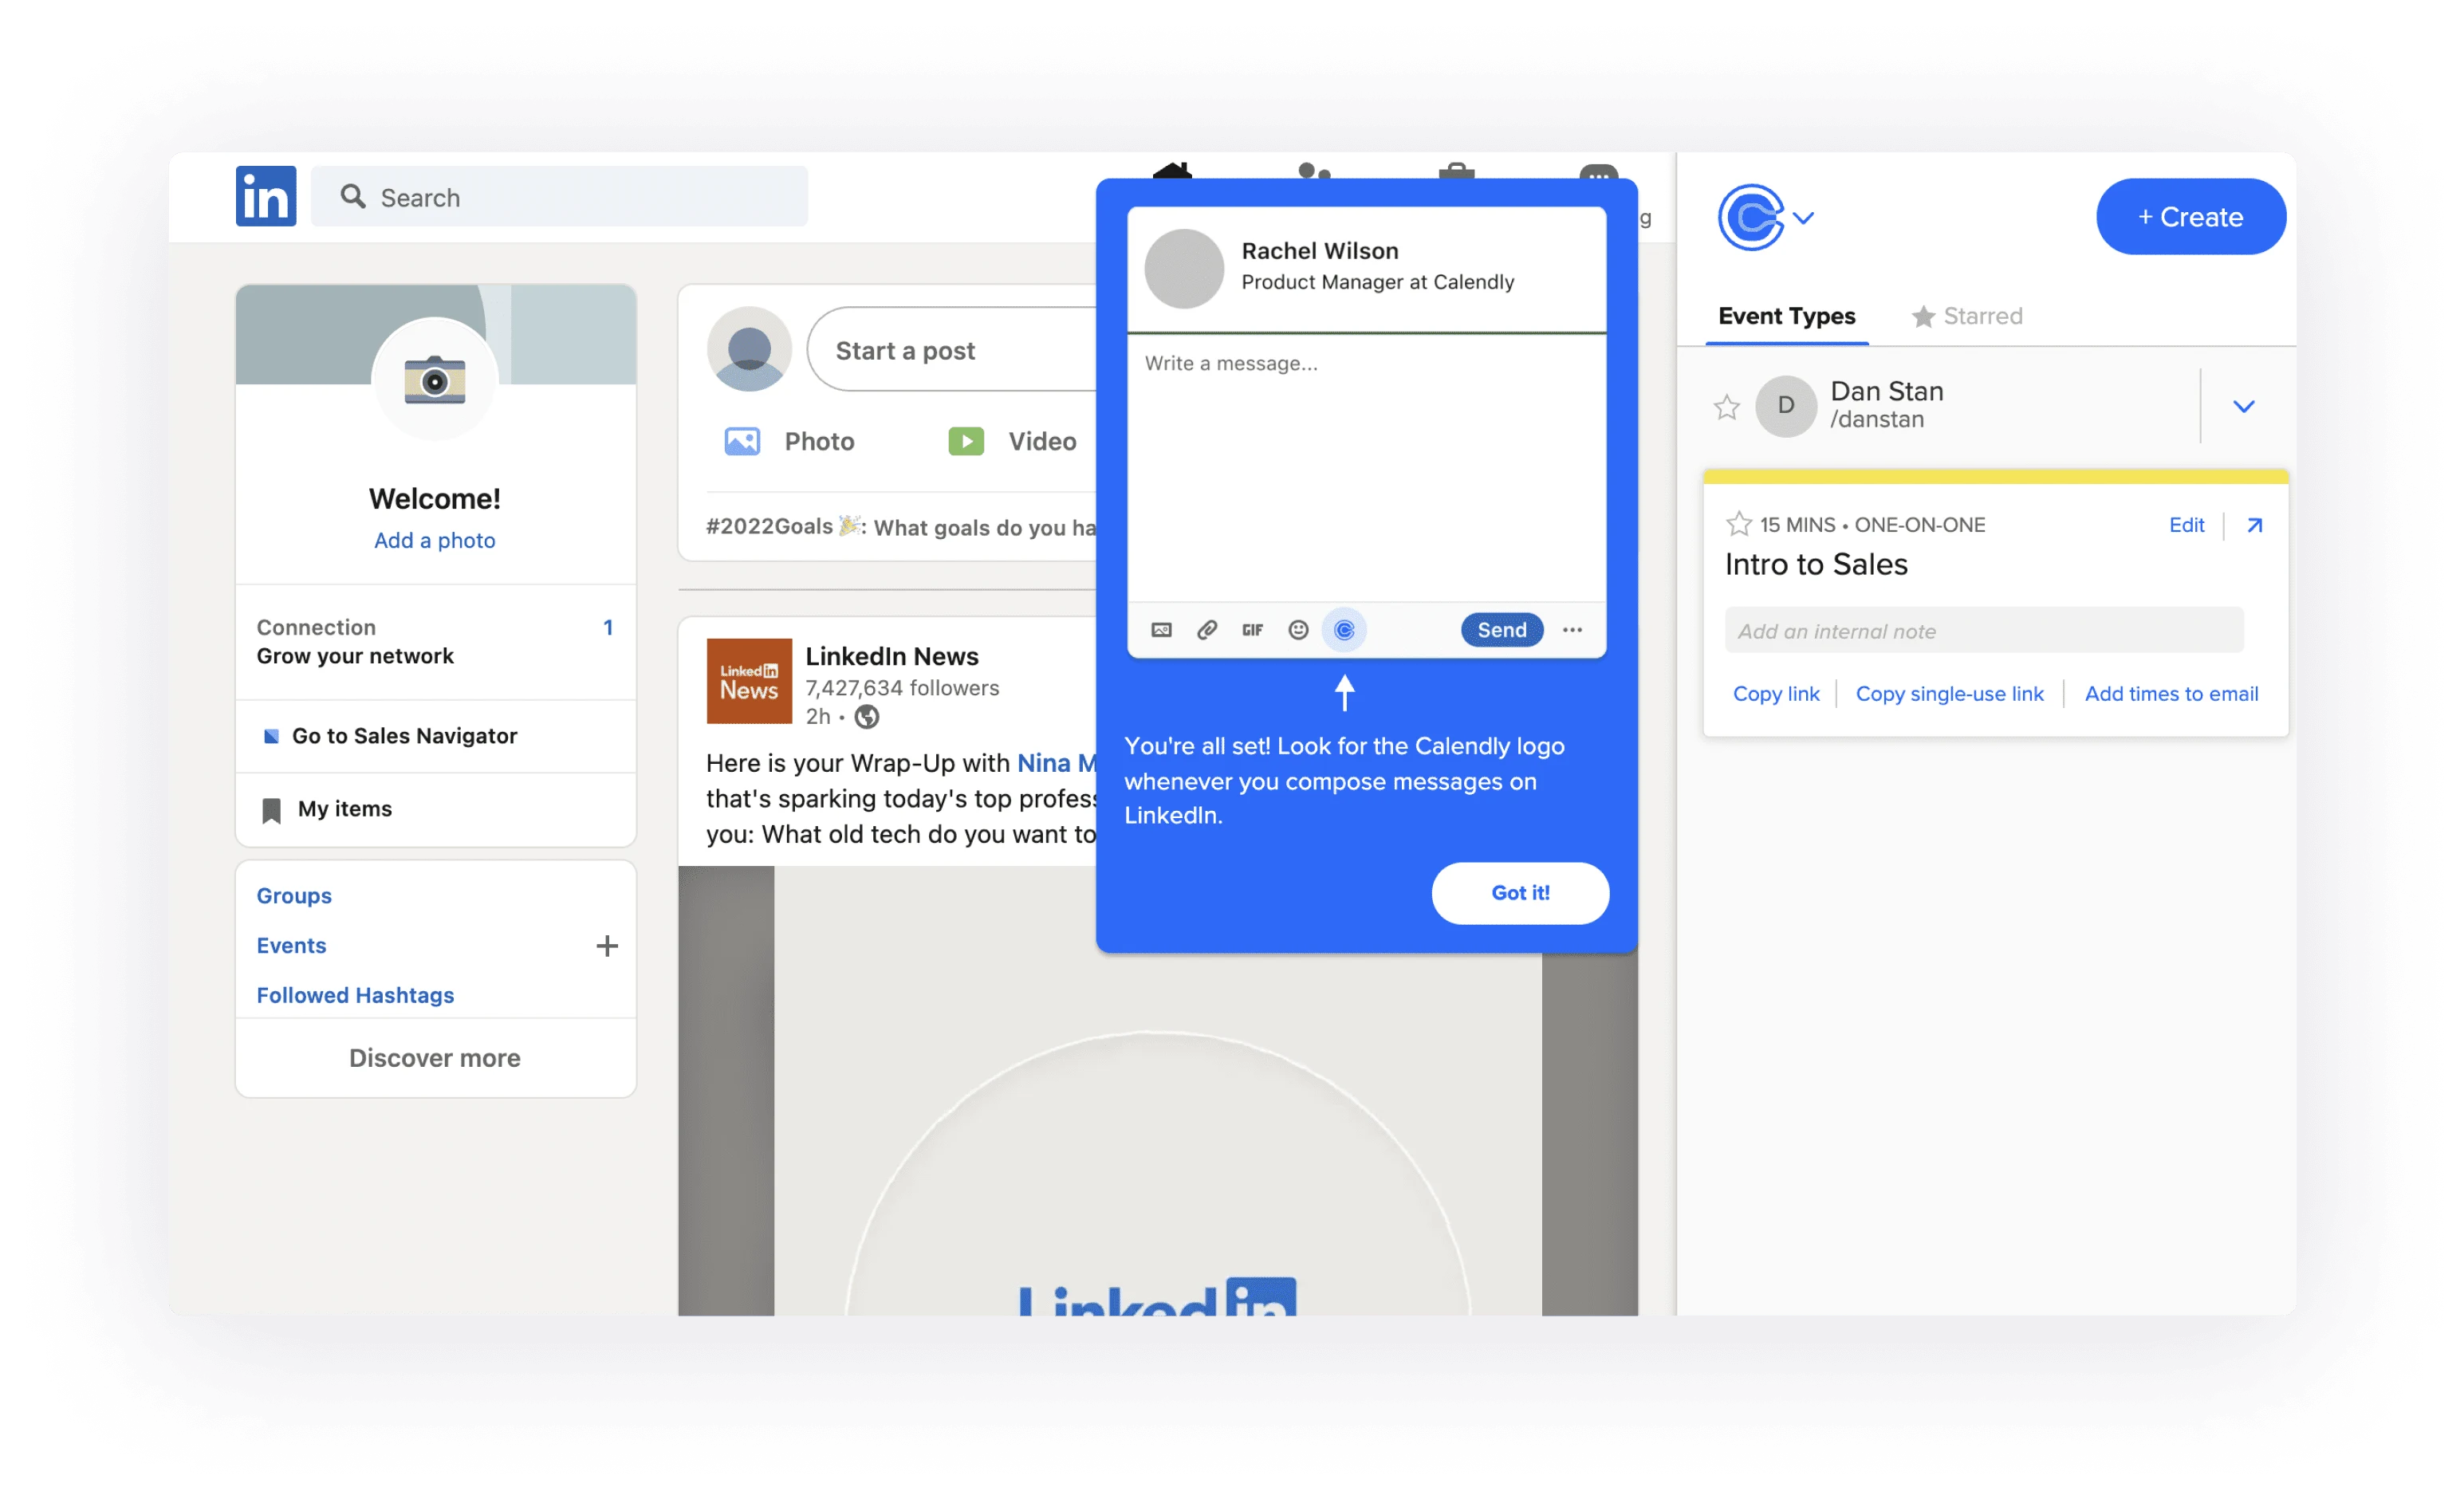Click the Got it button to dismiss tooltip

(1517, 891)
